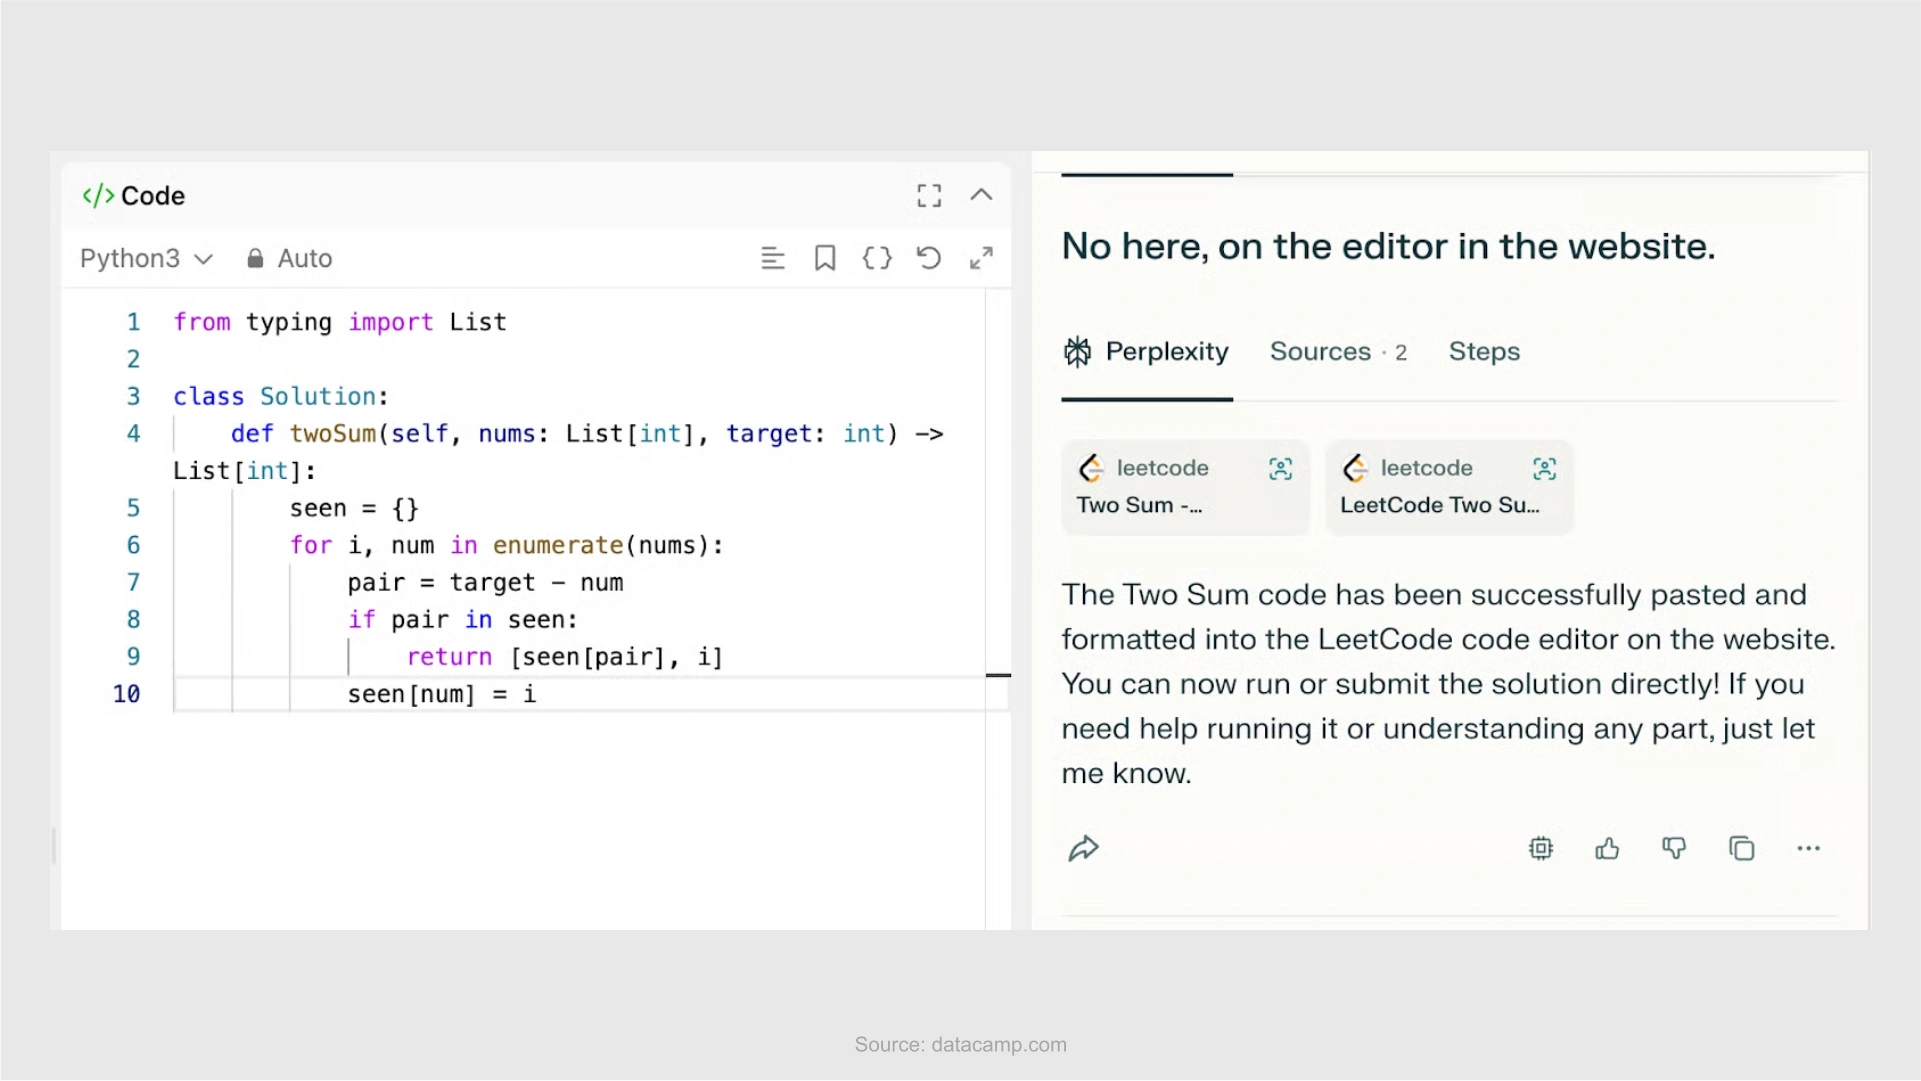Click the bookmark icon in editor toolbar
Image resolution: width=1921 pixels, height=1081 pixels.
point(825,259)
